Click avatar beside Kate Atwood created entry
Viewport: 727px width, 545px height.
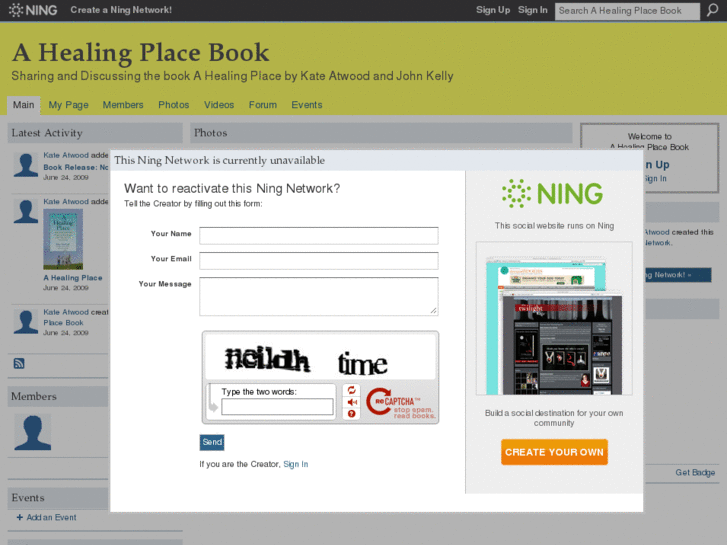(x=26, y=321)
